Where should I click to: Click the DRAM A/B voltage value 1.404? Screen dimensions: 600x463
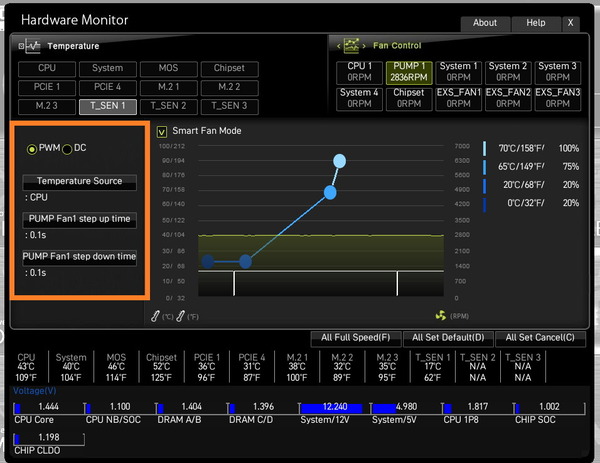coord(191,407)
